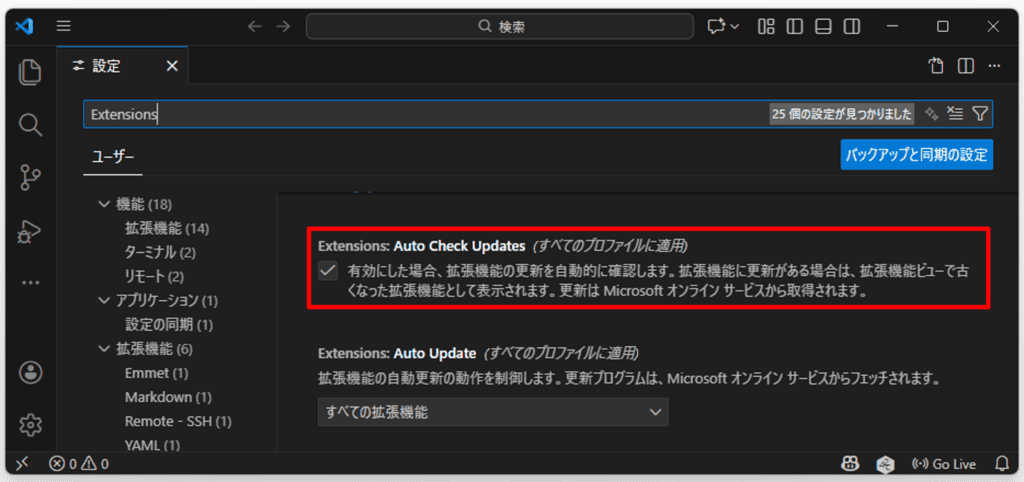Screen dimensions: 1024x482
Task: Open the Explorer view in activity bar
Action: pyautogui.click(x=30, y=72)
